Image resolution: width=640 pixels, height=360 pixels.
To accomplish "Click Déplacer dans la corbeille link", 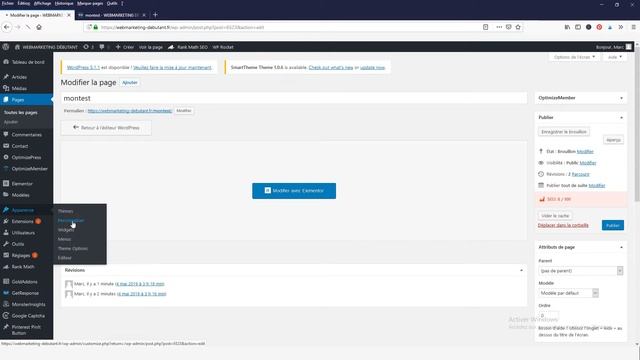I will (x=563, y=225).
